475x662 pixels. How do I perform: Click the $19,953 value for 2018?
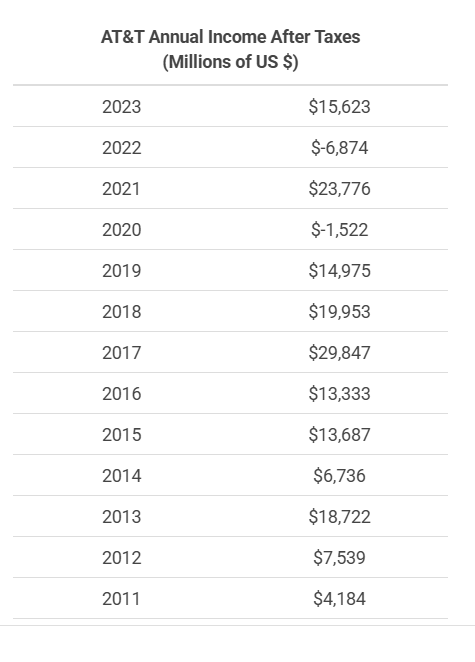point(339,312)
